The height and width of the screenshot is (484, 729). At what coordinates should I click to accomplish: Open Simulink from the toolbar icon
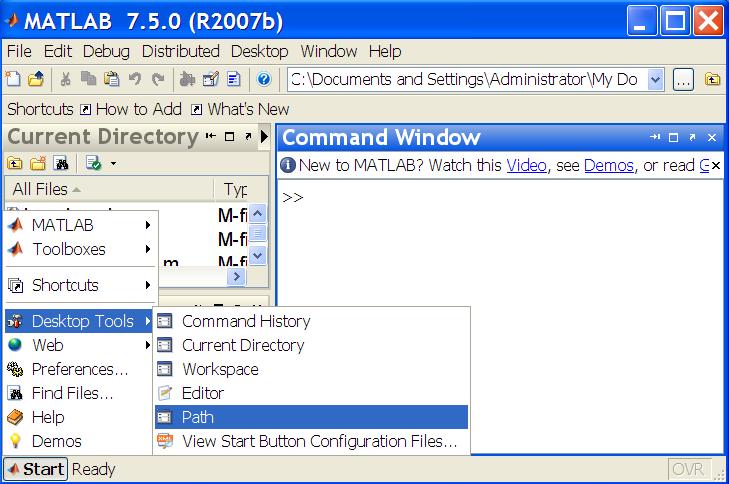[187, 80]
